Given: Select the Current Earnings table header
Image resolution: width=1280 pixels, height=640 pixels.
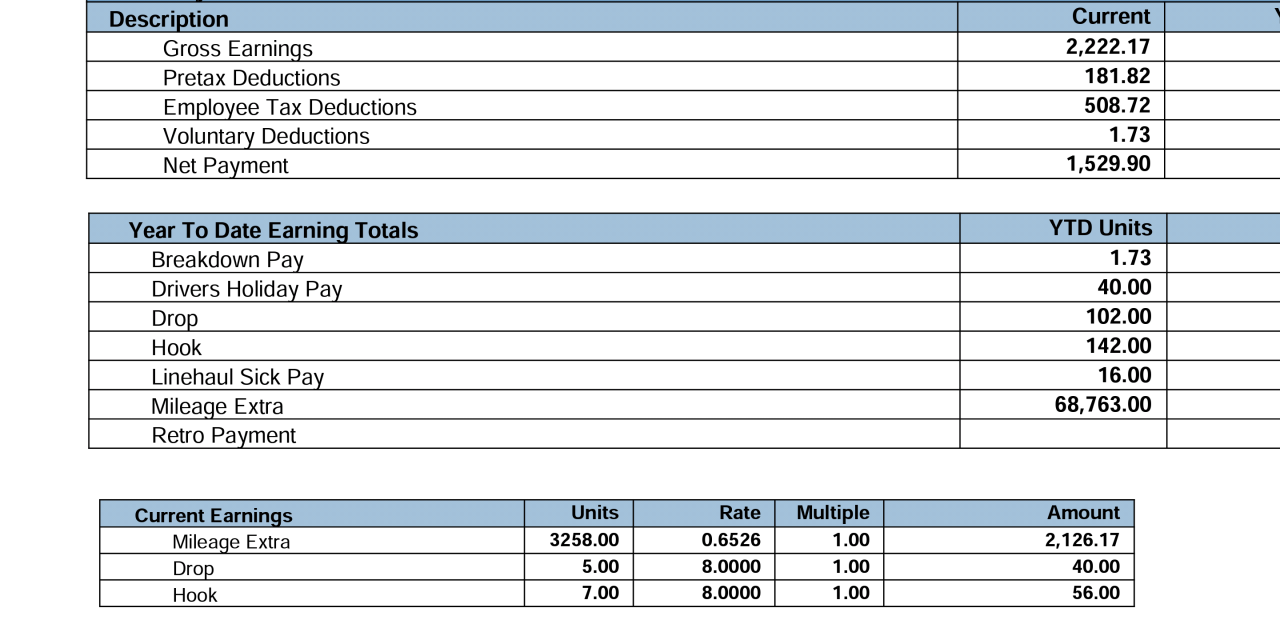Looking at the screenshot, I should click(213, 515).
